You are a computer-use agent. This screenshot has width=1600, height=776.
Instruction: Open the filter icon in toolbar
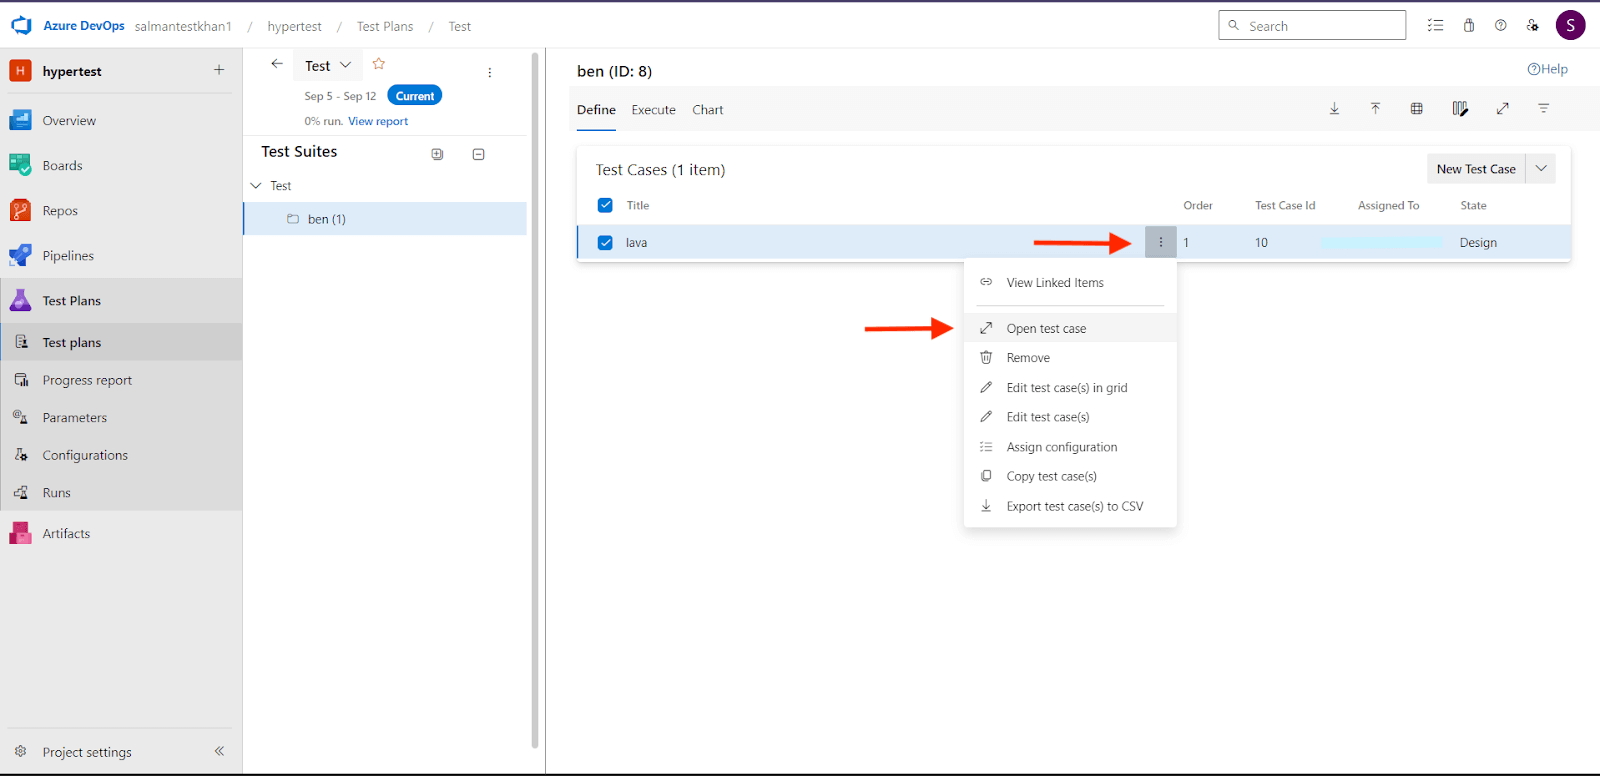point(1543,109)
